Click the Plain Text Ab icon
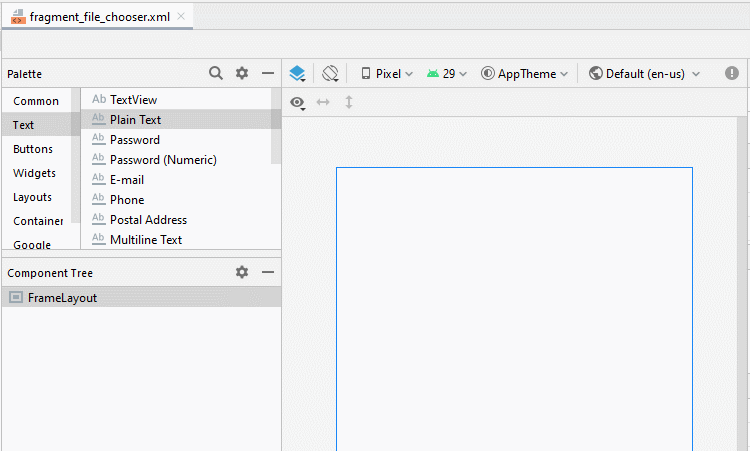 pos(99,119)
